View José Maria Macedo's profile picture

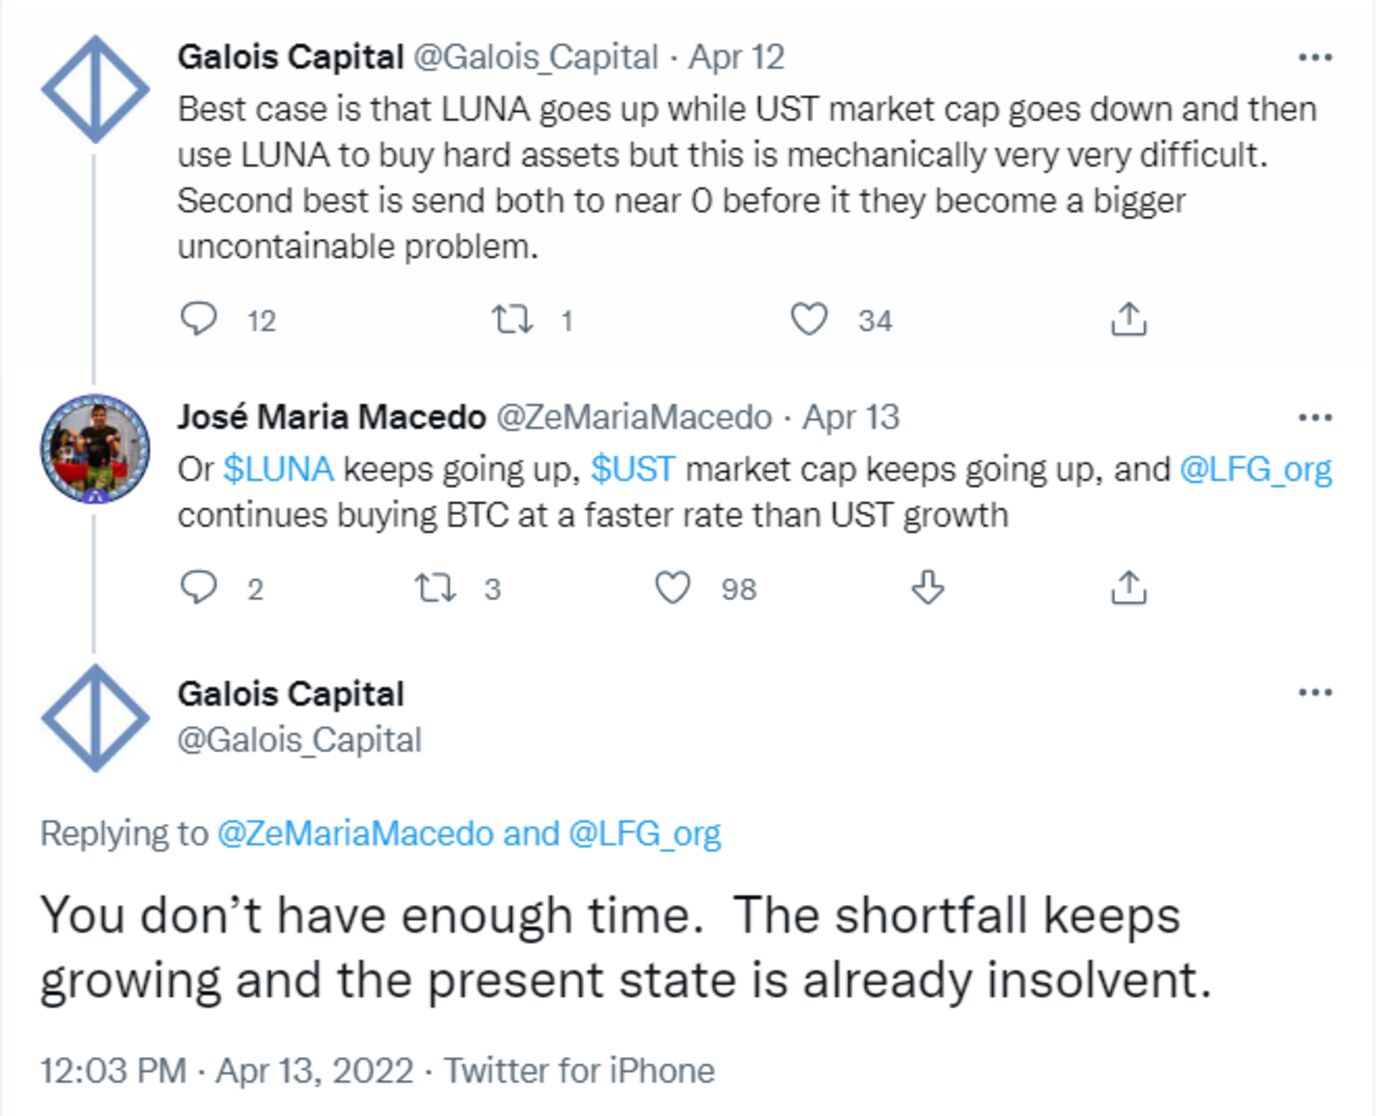click(x=95, y=448)
